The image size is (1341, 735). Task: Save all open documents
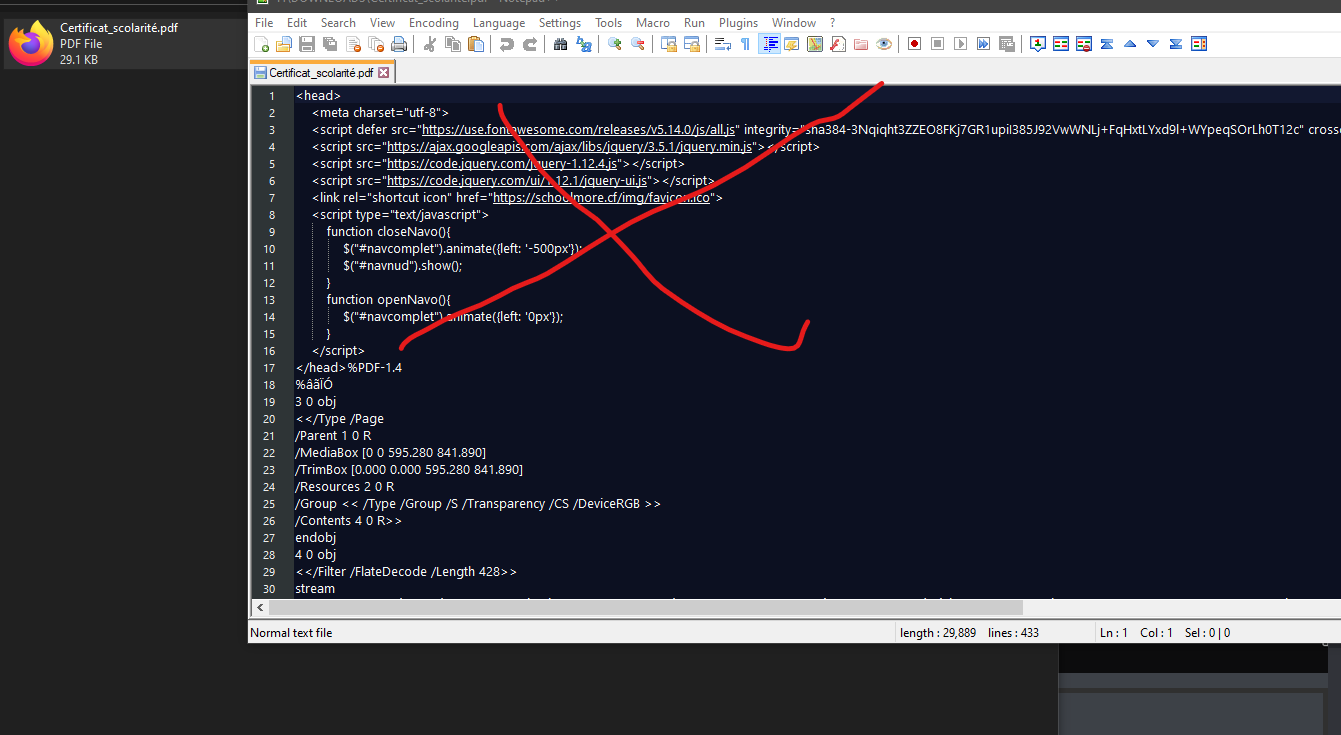coord(330,43)
